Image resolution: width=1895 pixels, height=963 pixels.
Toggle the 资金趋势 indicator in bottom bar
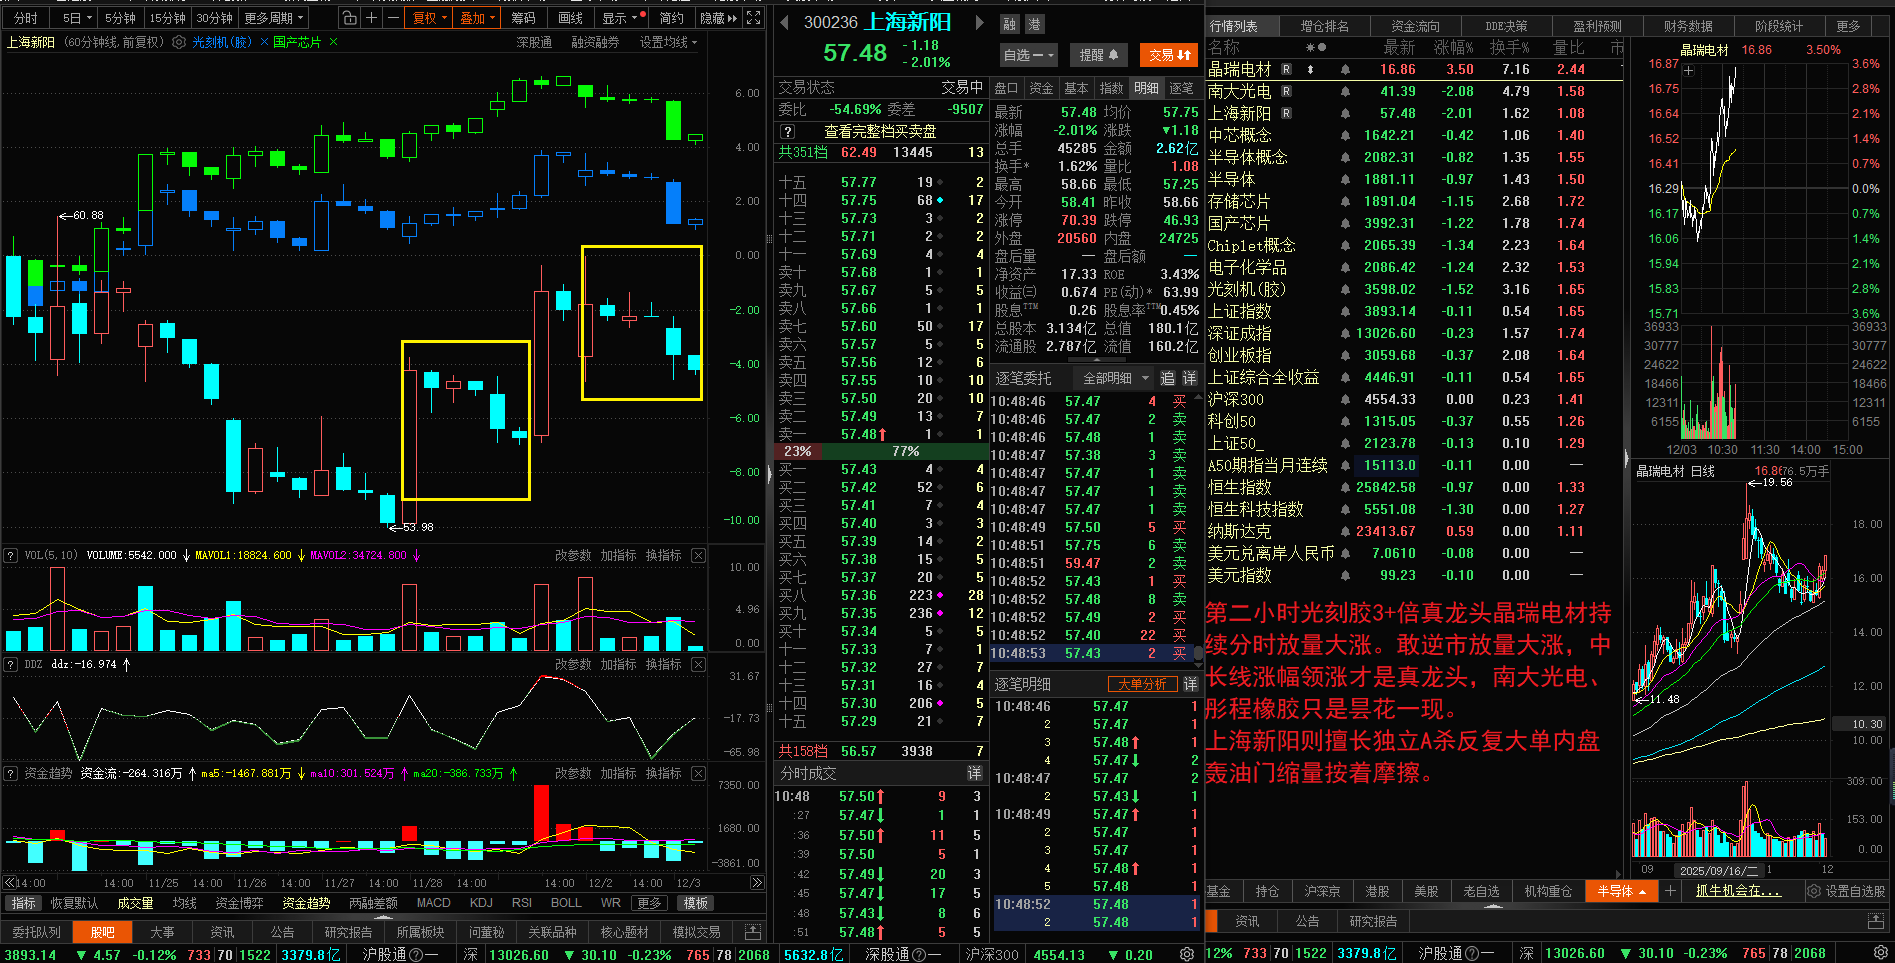[x=306, y=903]
